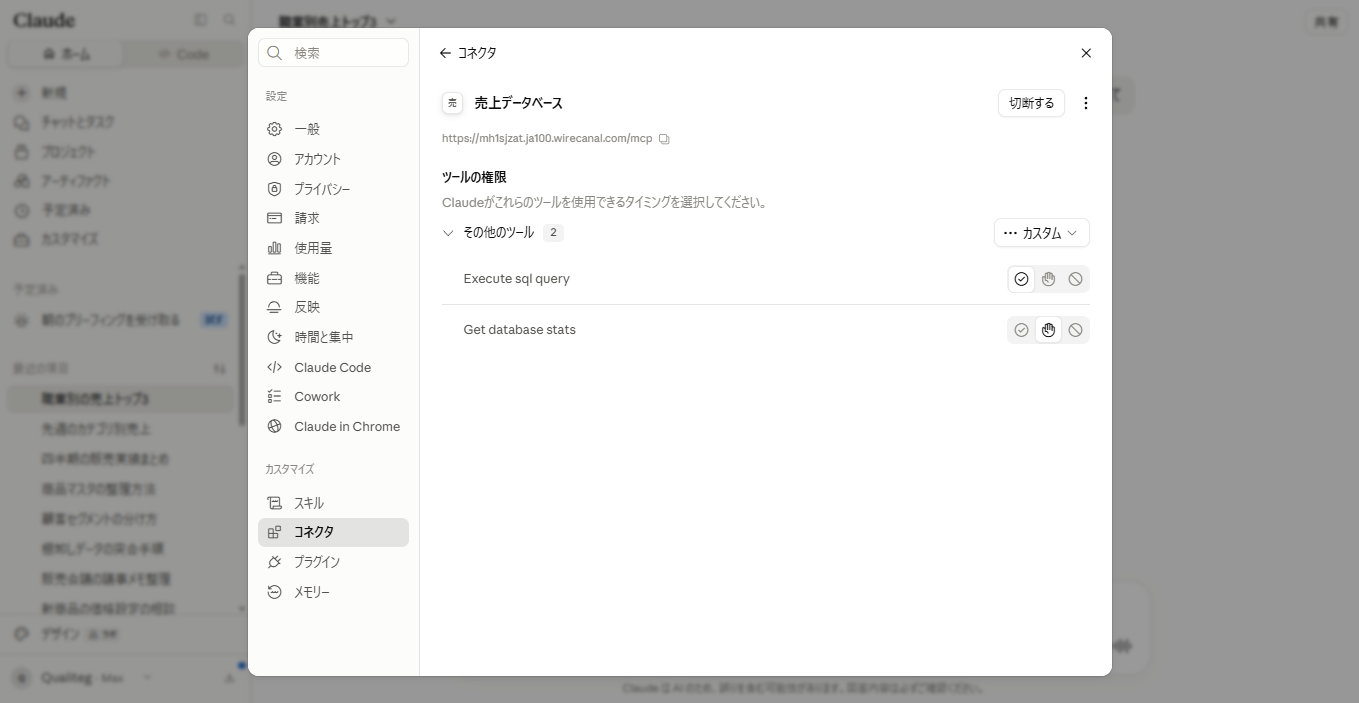Open カスタマイズ in background sidebar
The height and width of the screenshot is (703, 1359).
click(x=123, y=240)
